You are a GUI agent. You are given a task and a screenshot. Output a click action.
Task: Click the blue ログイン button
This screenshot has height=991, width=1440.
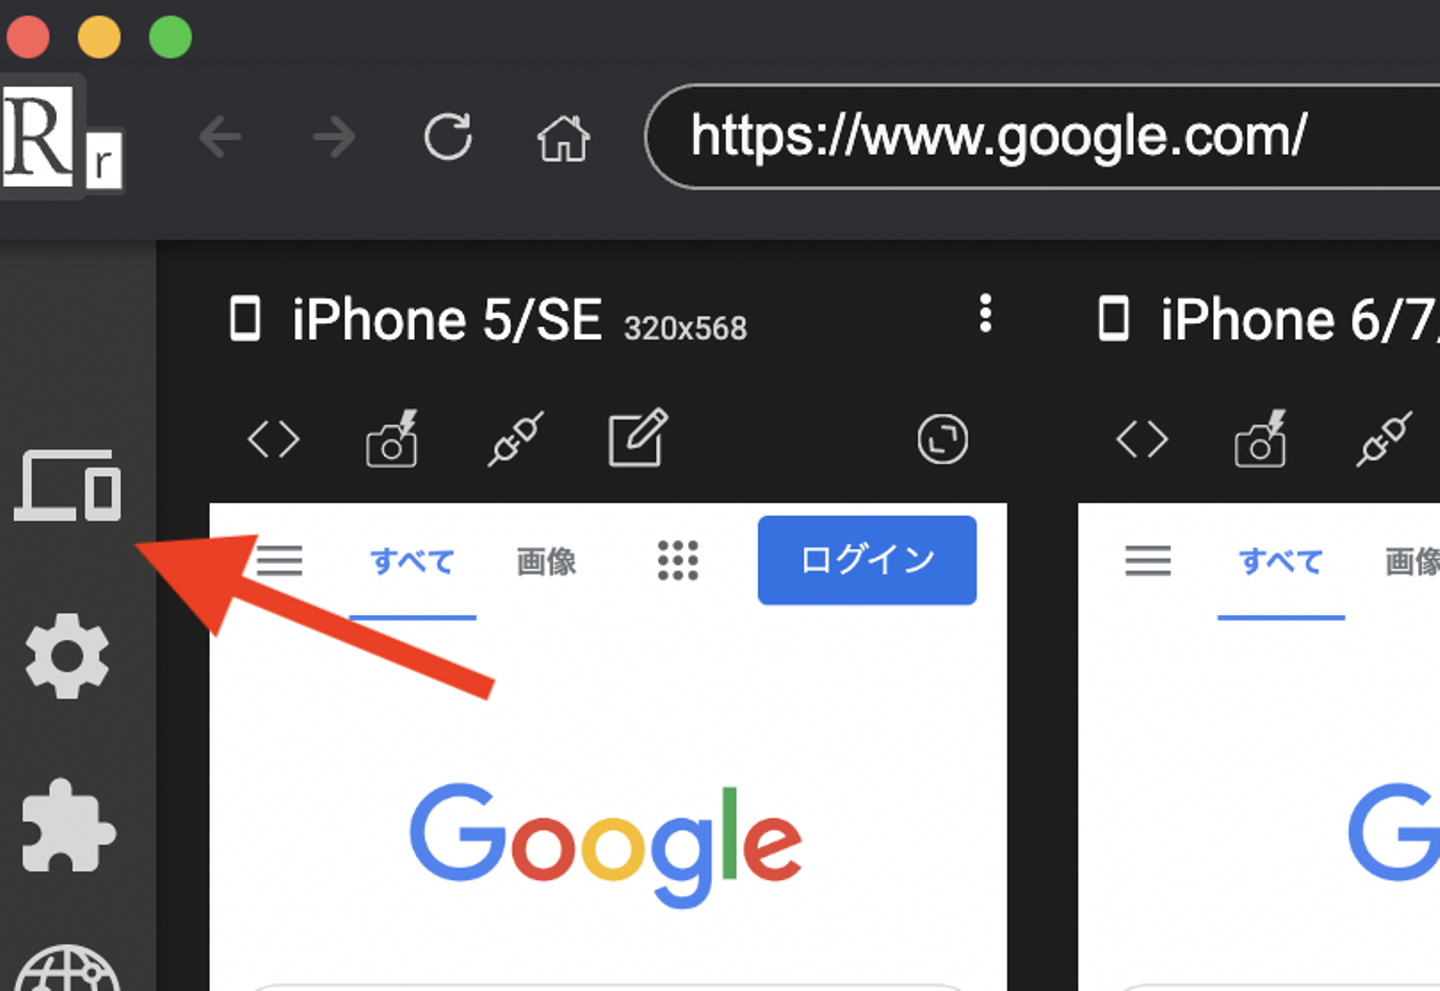pos(867,560)
